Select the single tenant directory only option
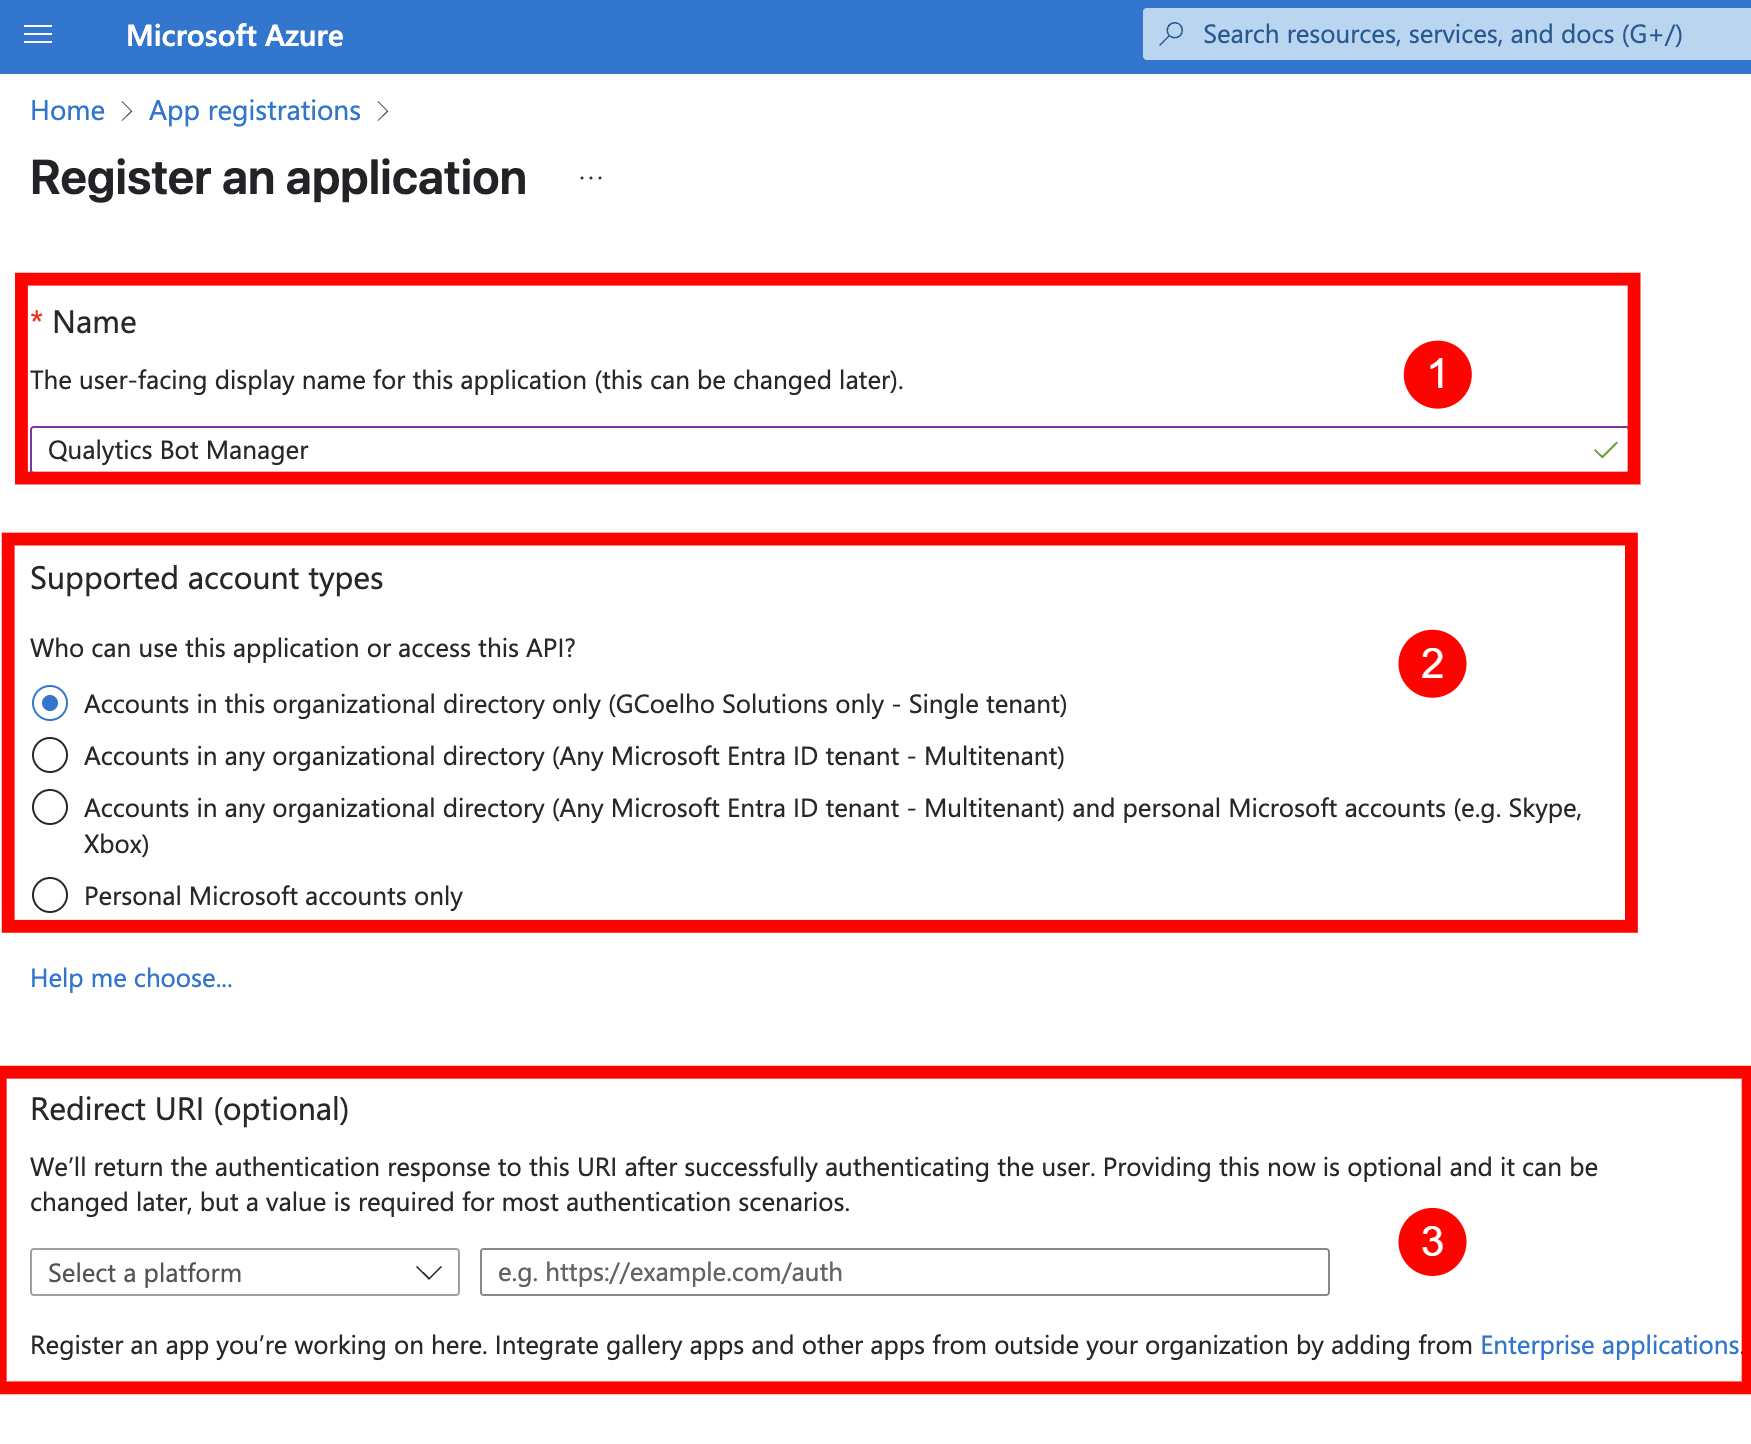This screenshot has height=1444, width=1751. 49,704
